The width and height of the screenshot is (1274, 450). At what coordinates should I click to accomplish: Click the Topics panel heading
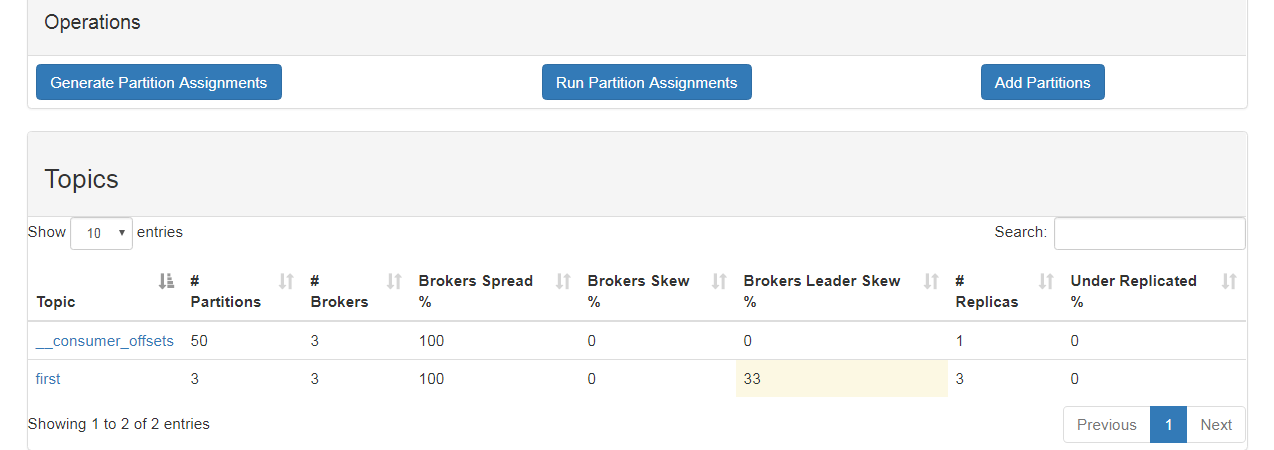(x=81, y=179)
